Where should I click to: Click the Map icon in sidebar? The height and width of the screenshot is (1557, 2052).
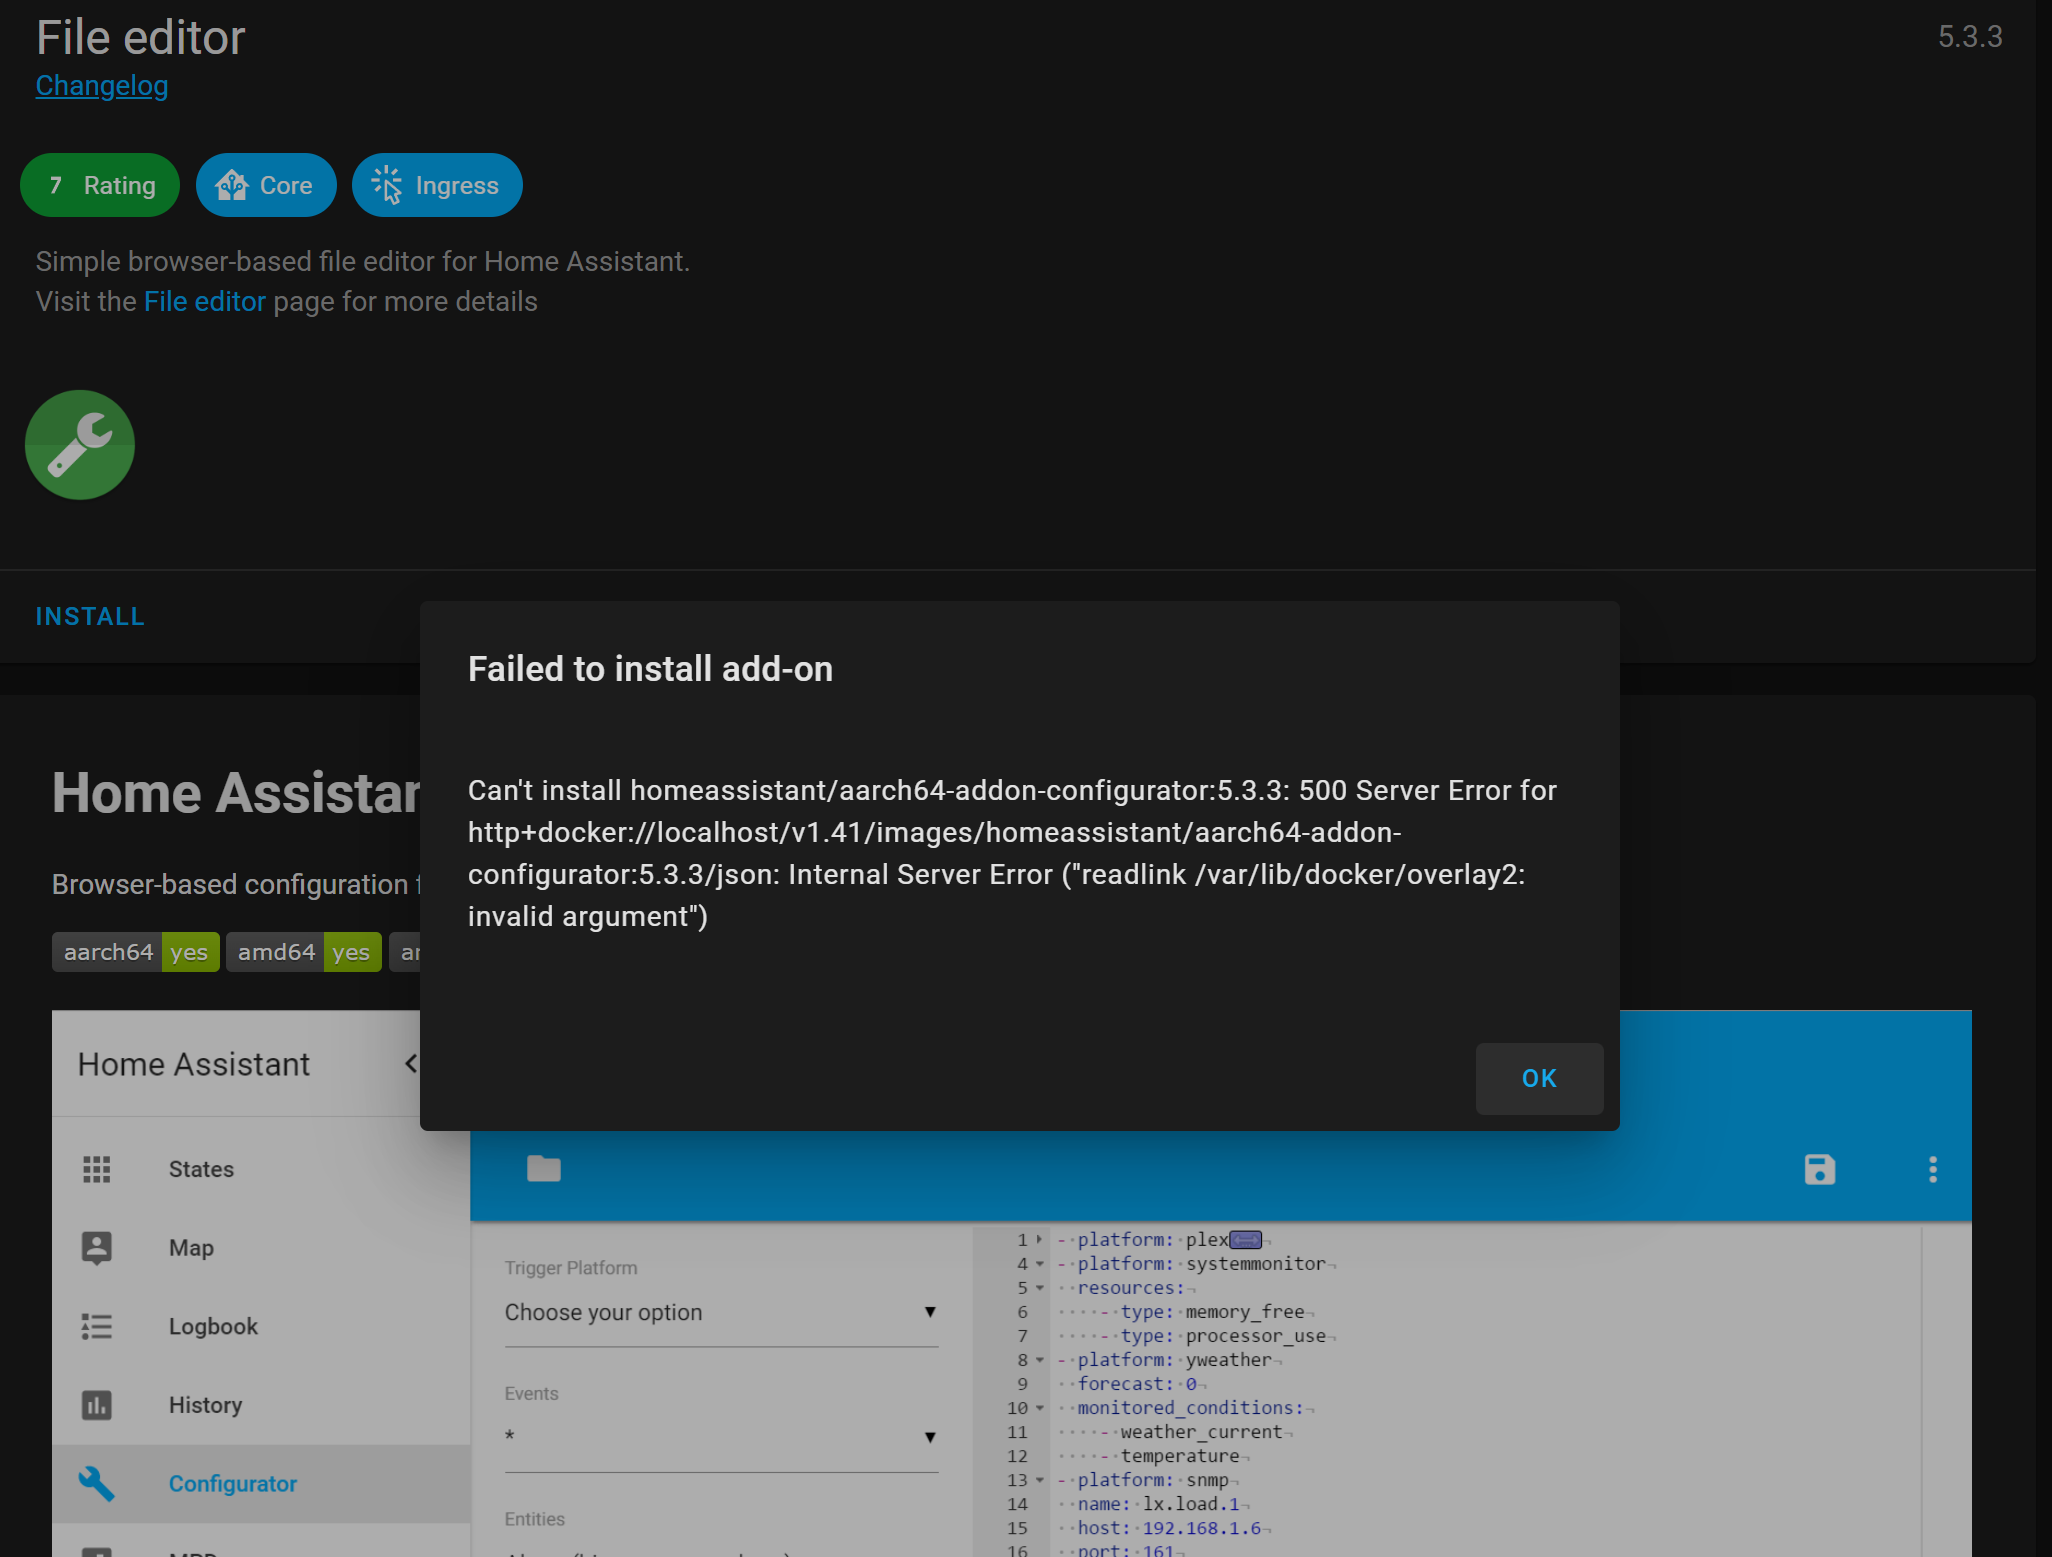pyautogui.click(x=96, y=1247)
